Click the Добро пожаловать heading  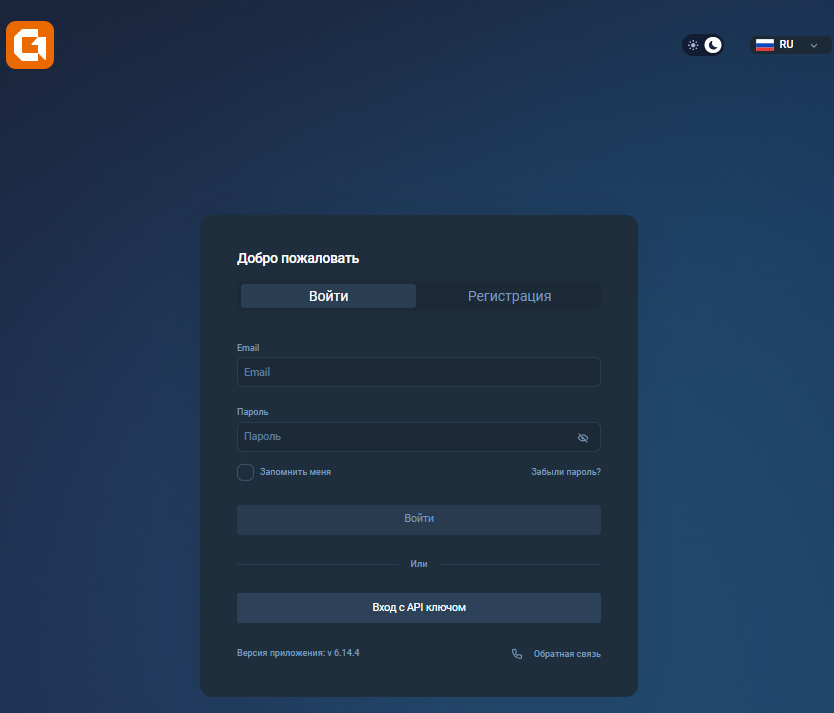point(298,258)
